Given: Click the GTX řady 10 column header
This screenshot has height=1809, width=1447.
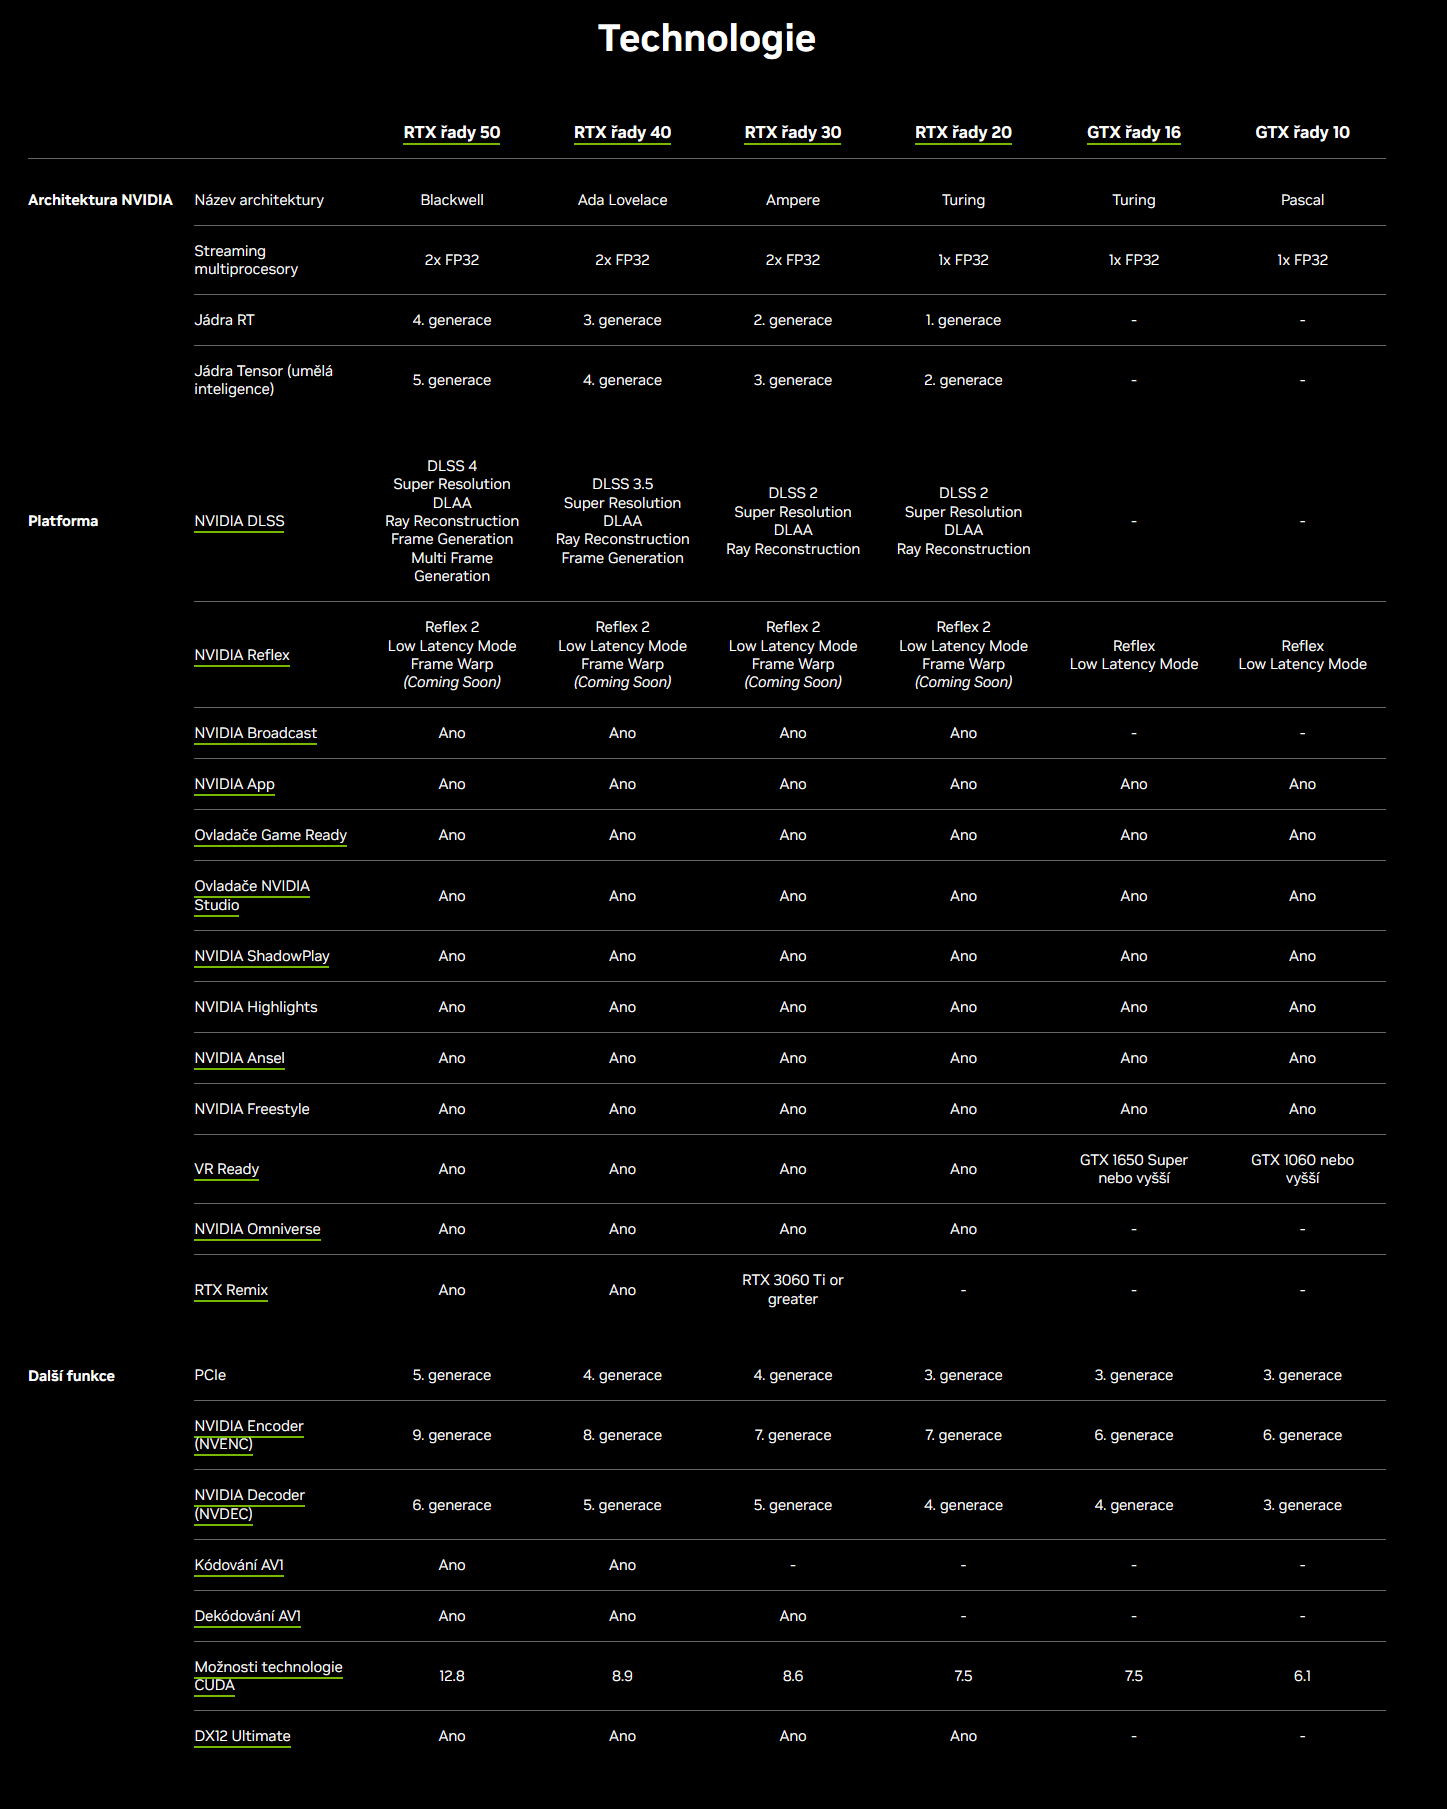Looking at the screenshot, I should pos(1302,132).
